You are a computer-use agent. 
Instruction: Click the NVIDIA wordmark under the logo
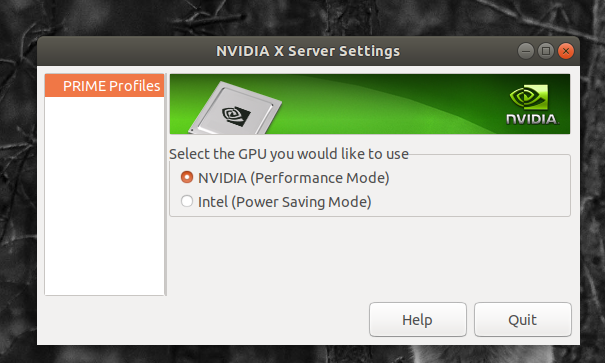click(x=532, y=119)
